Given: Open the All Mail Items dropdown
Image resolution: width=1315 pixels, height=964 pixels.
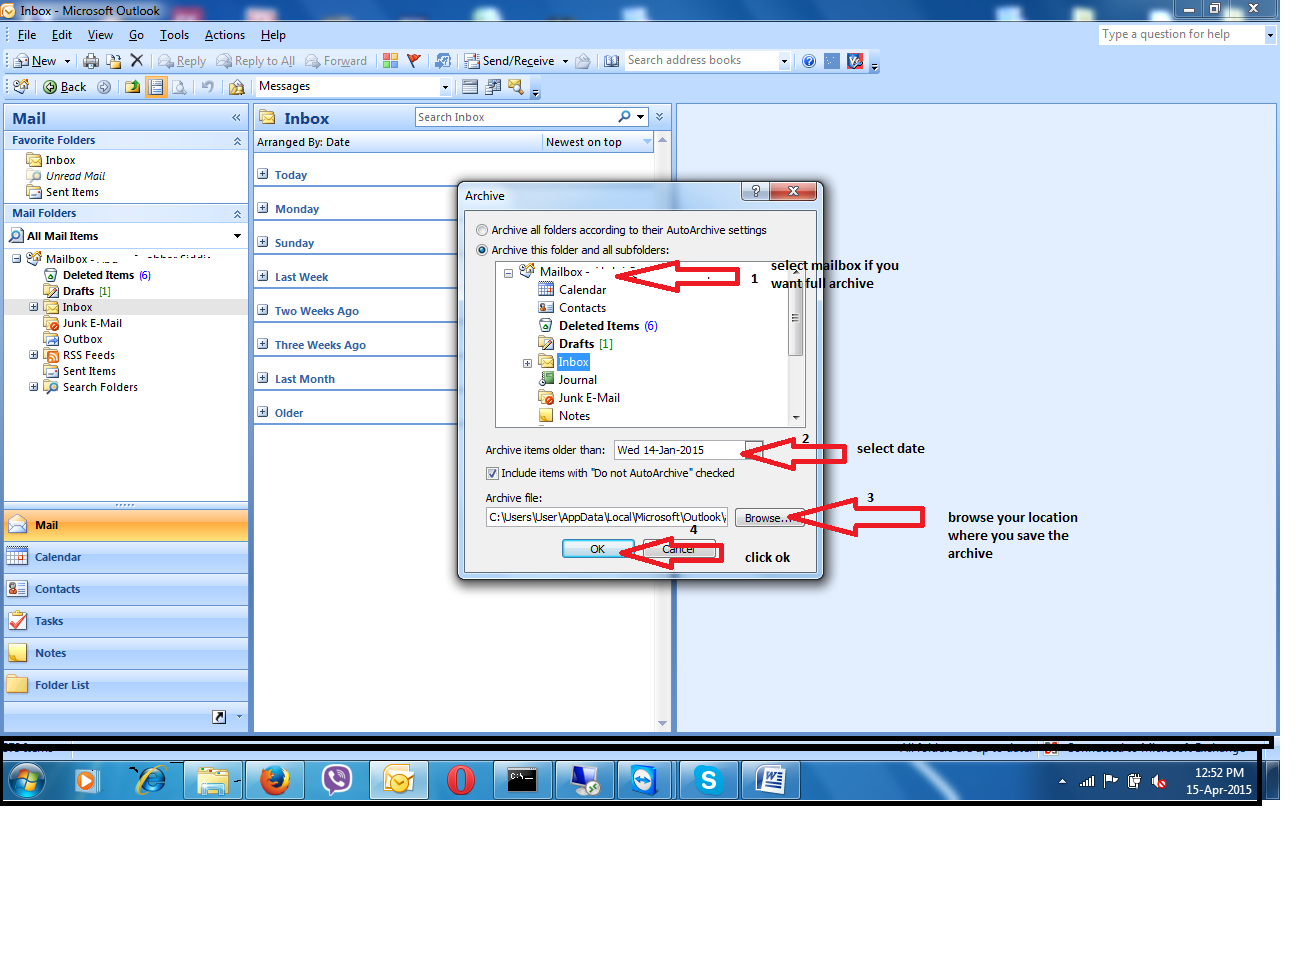Looking at the screenshot, I should [x=237, y=236].
